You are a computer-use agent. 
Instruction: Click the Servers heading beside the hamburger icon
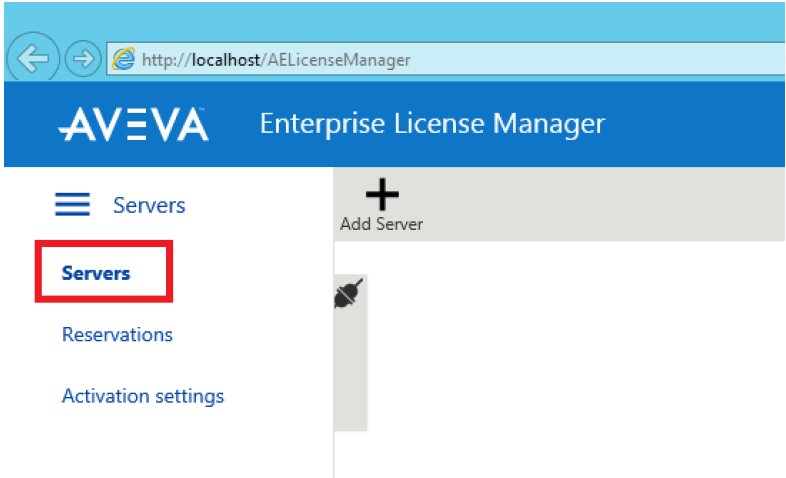point(149,205)
